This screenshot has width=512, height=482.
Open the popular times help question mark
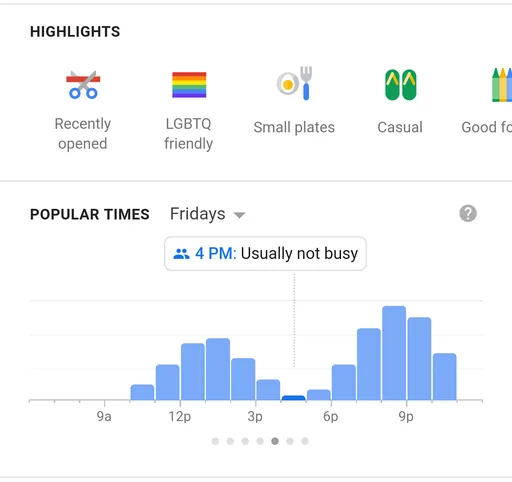pos(468,213)
